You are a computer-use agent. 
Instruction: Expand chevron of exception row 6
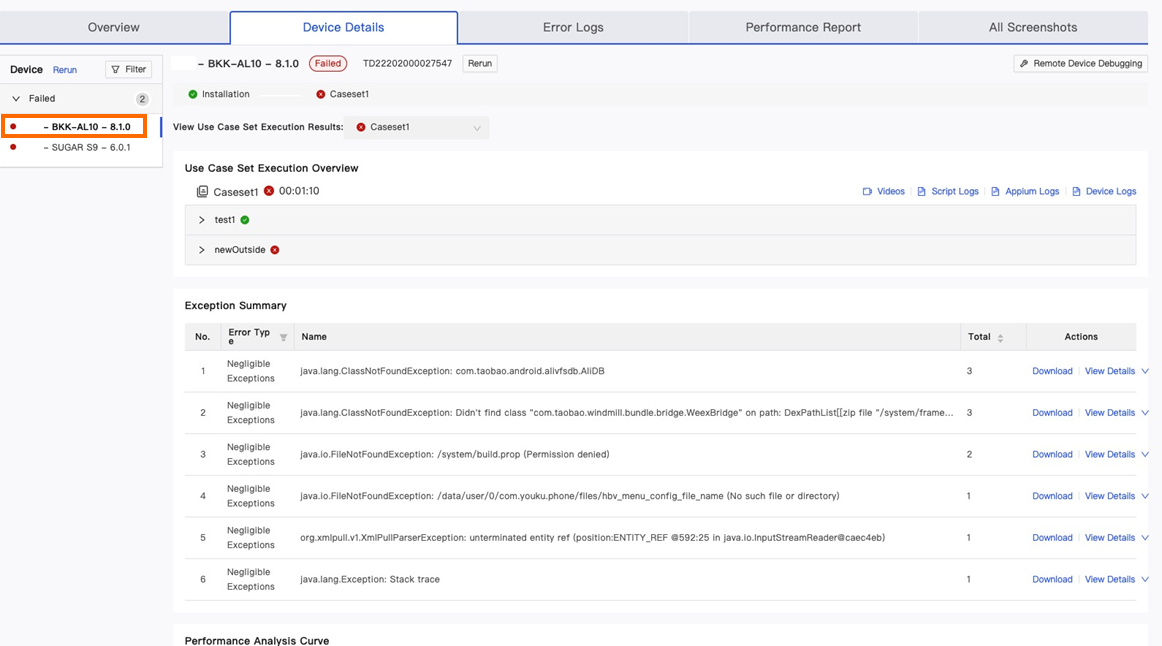[1145, 579]
